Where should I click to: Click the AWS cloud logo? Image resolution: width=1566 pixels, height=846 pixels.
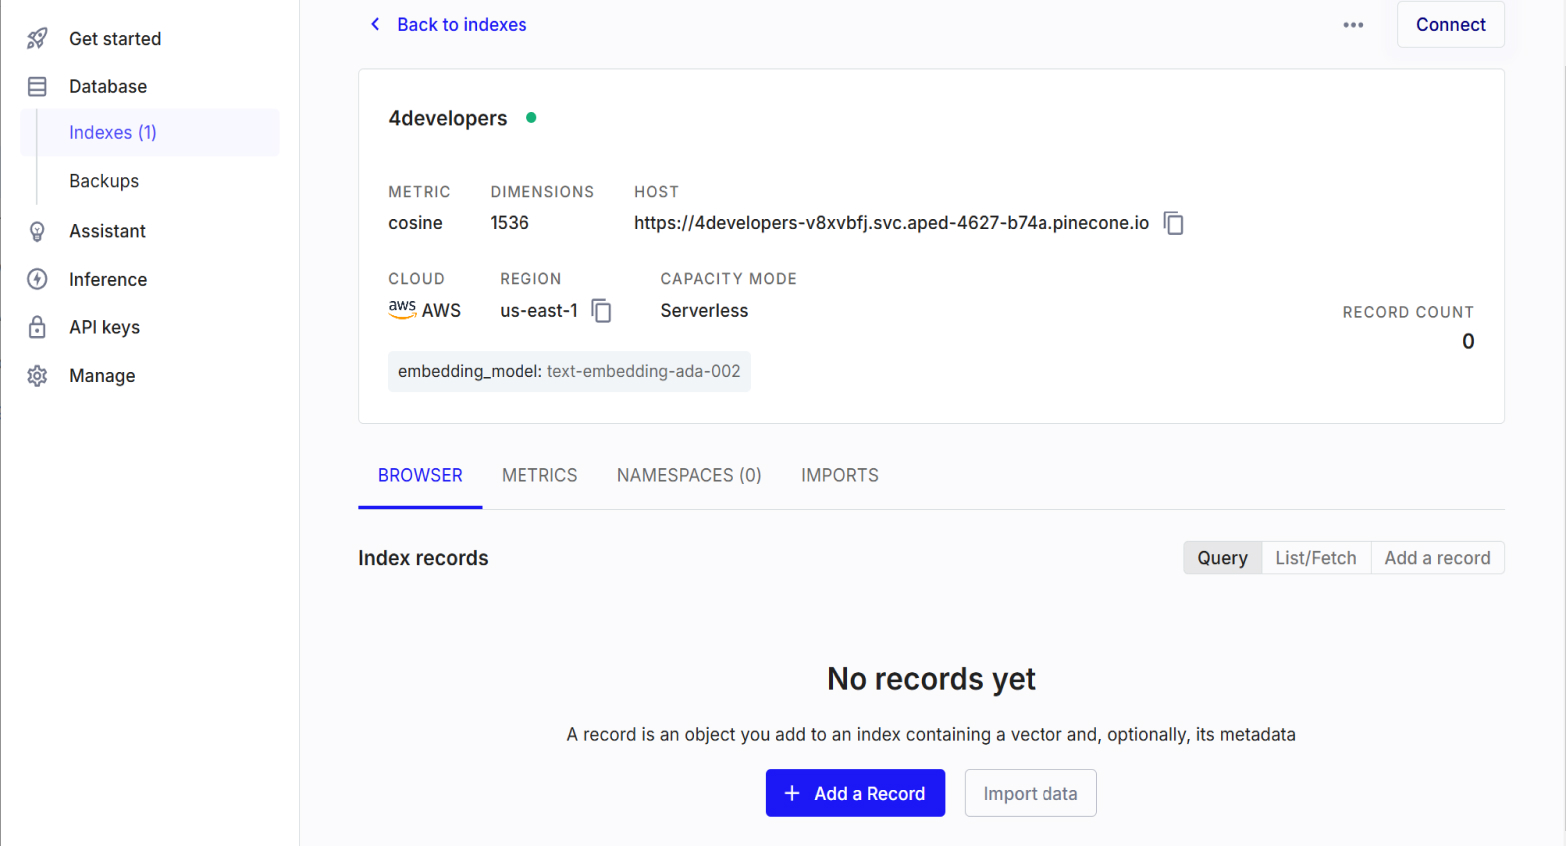click(x=402, y=309)
